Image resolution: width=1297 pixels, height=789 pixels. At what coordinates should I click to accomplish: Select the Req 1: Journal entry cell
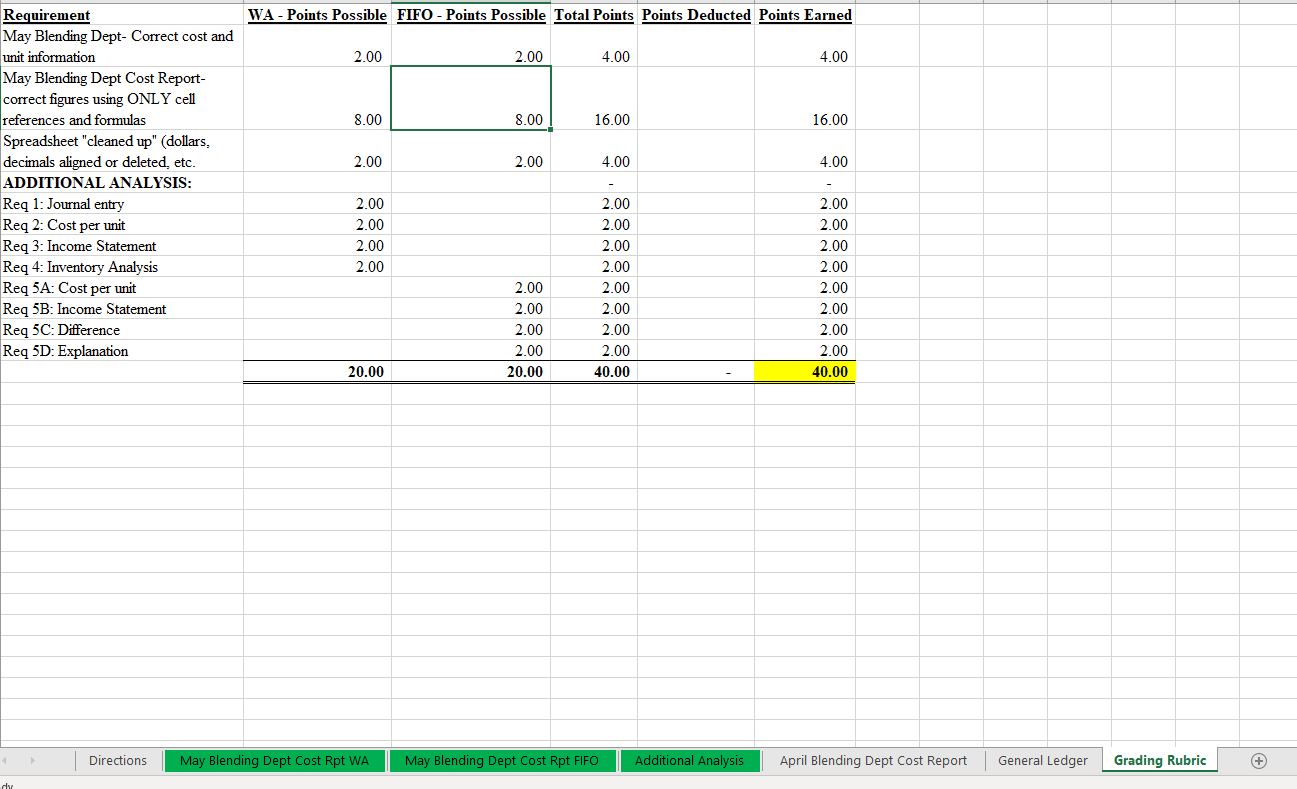click(122, 204)
